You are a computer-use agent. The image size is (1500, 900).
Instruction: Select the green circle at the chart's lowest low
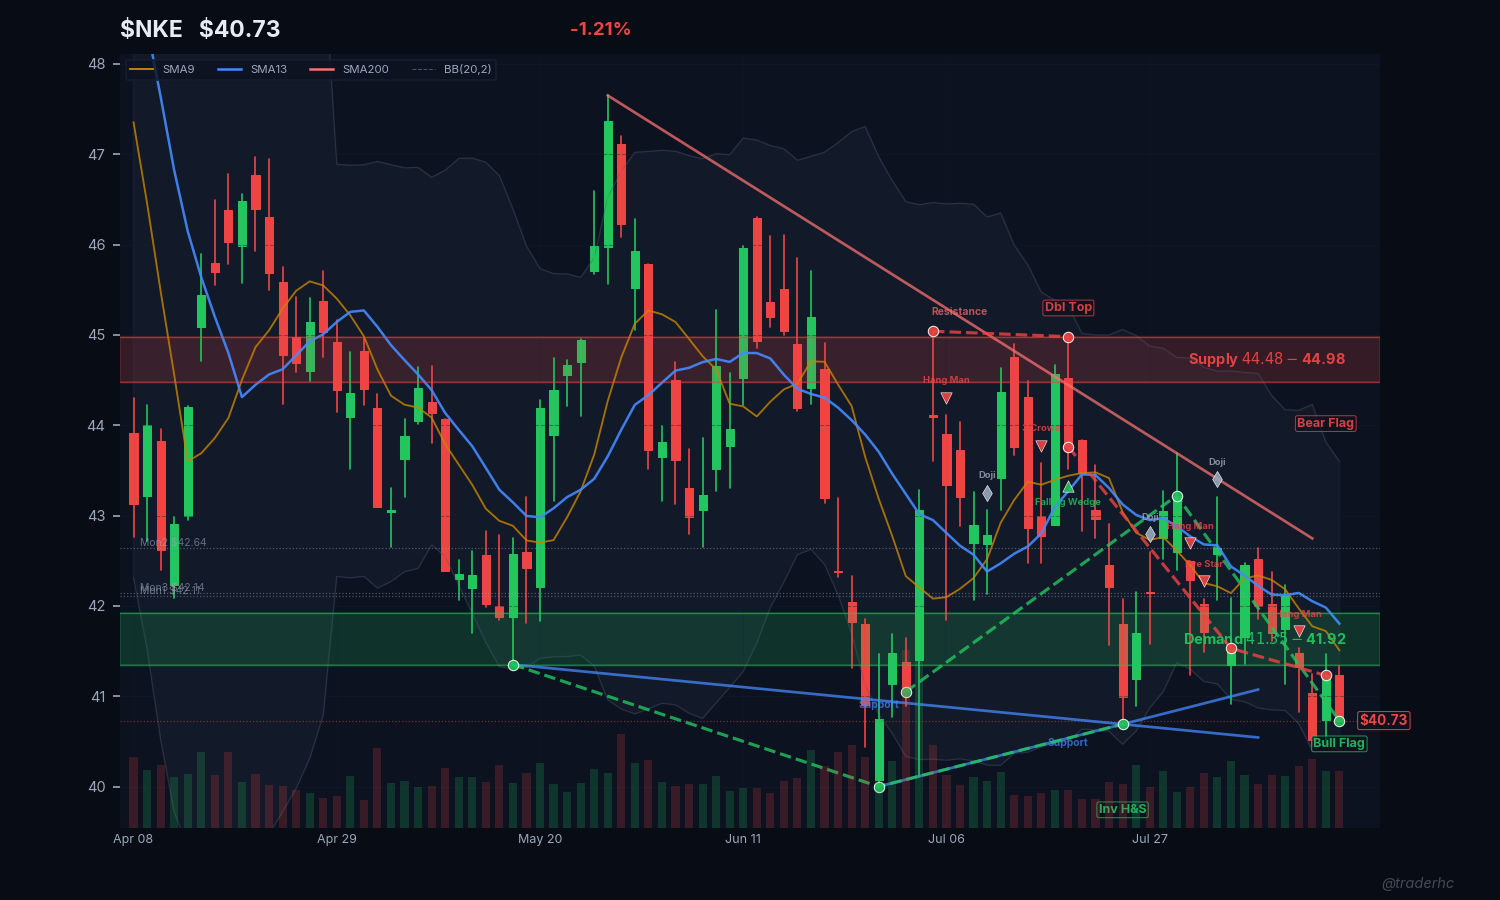coord(879,787)
